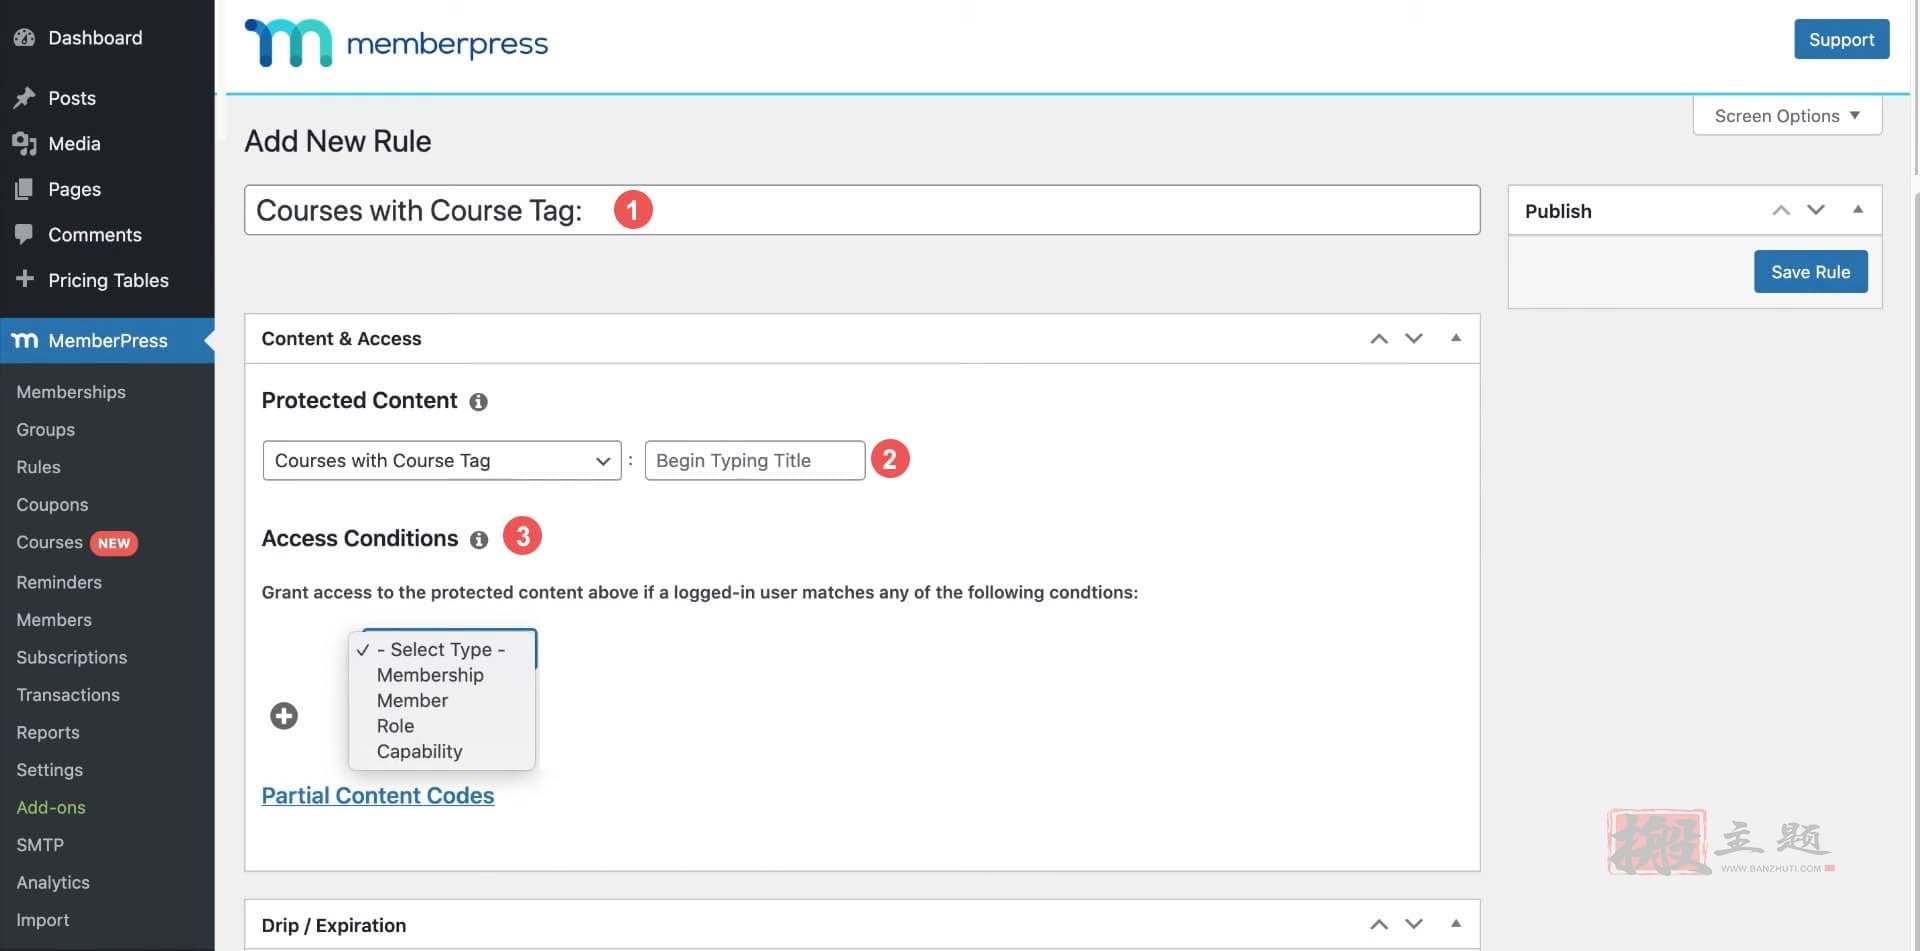Move Publish panel down
The width and height of the screenshot is (1920, 951).
pos(1816,210)
